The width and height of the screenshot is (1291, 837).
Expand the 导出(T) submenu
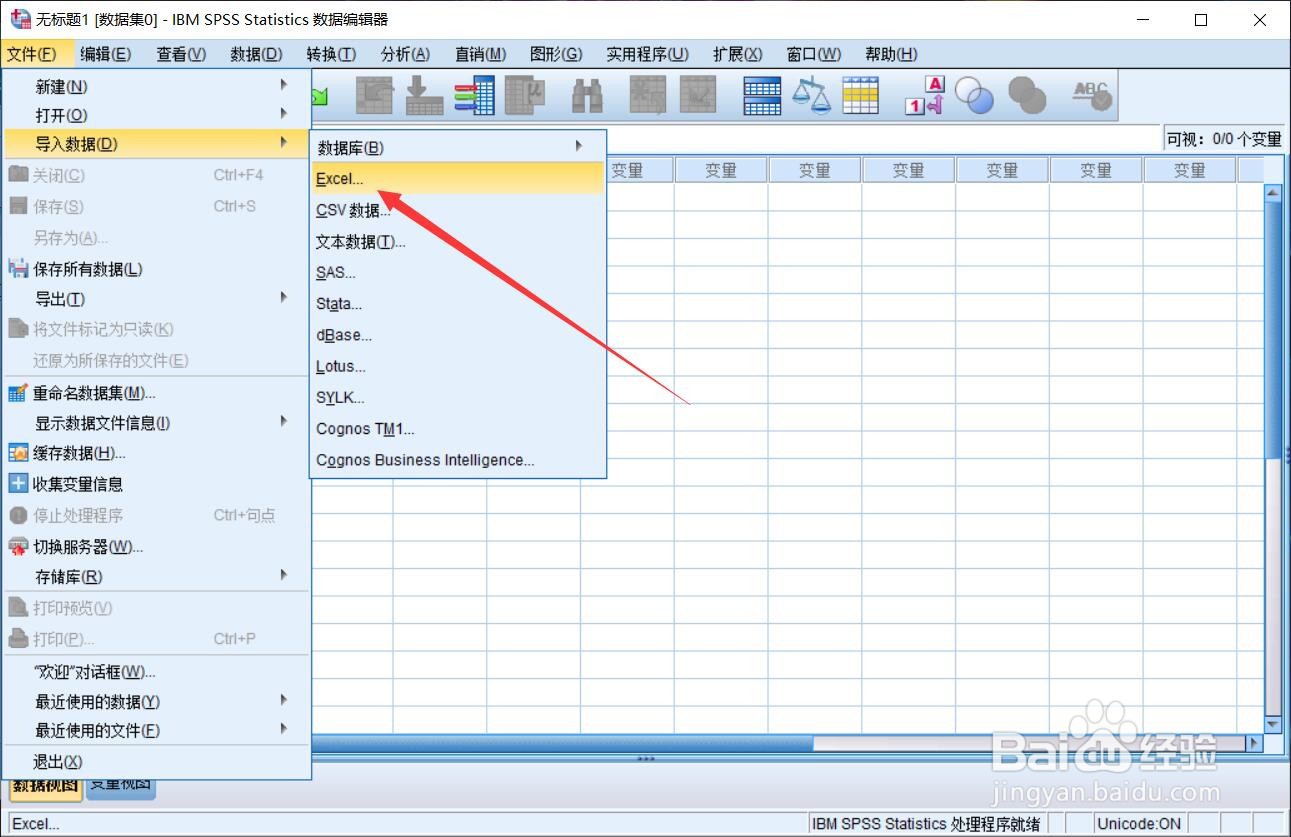pyautogui.click(x=157, y=299)
